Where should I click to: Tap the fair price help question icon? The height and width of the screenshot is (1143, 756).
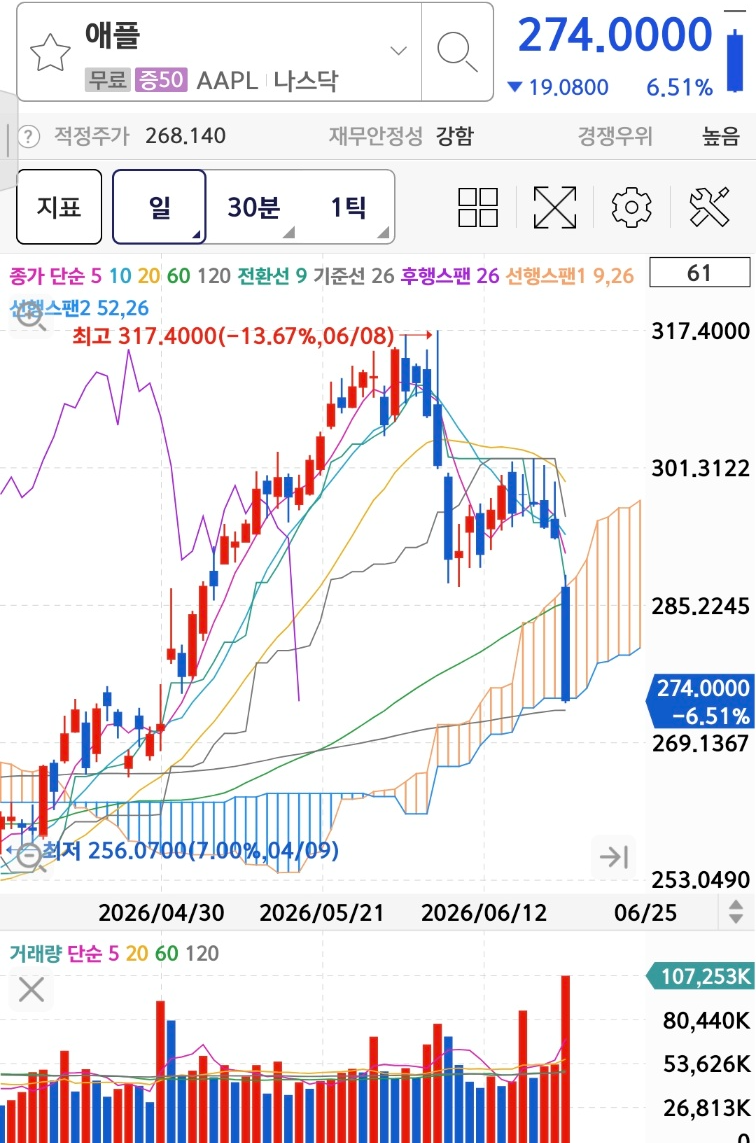coord(28,136)
